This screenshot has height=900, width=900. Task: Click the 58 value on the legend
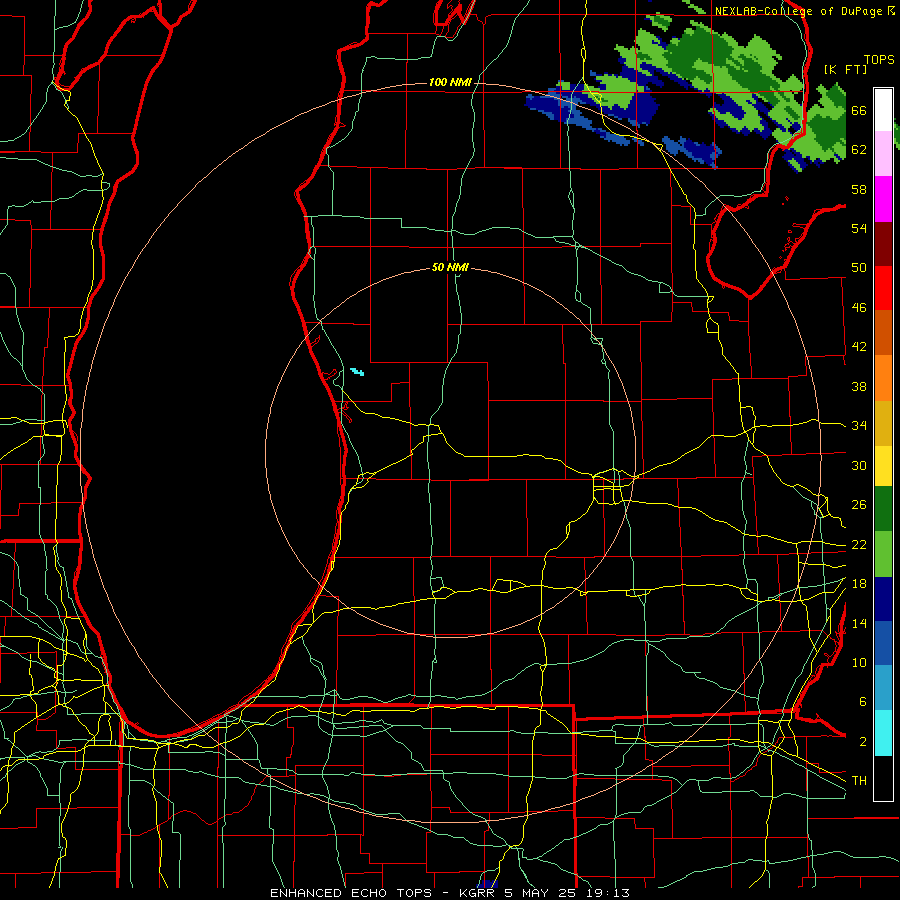coord(859,189)
